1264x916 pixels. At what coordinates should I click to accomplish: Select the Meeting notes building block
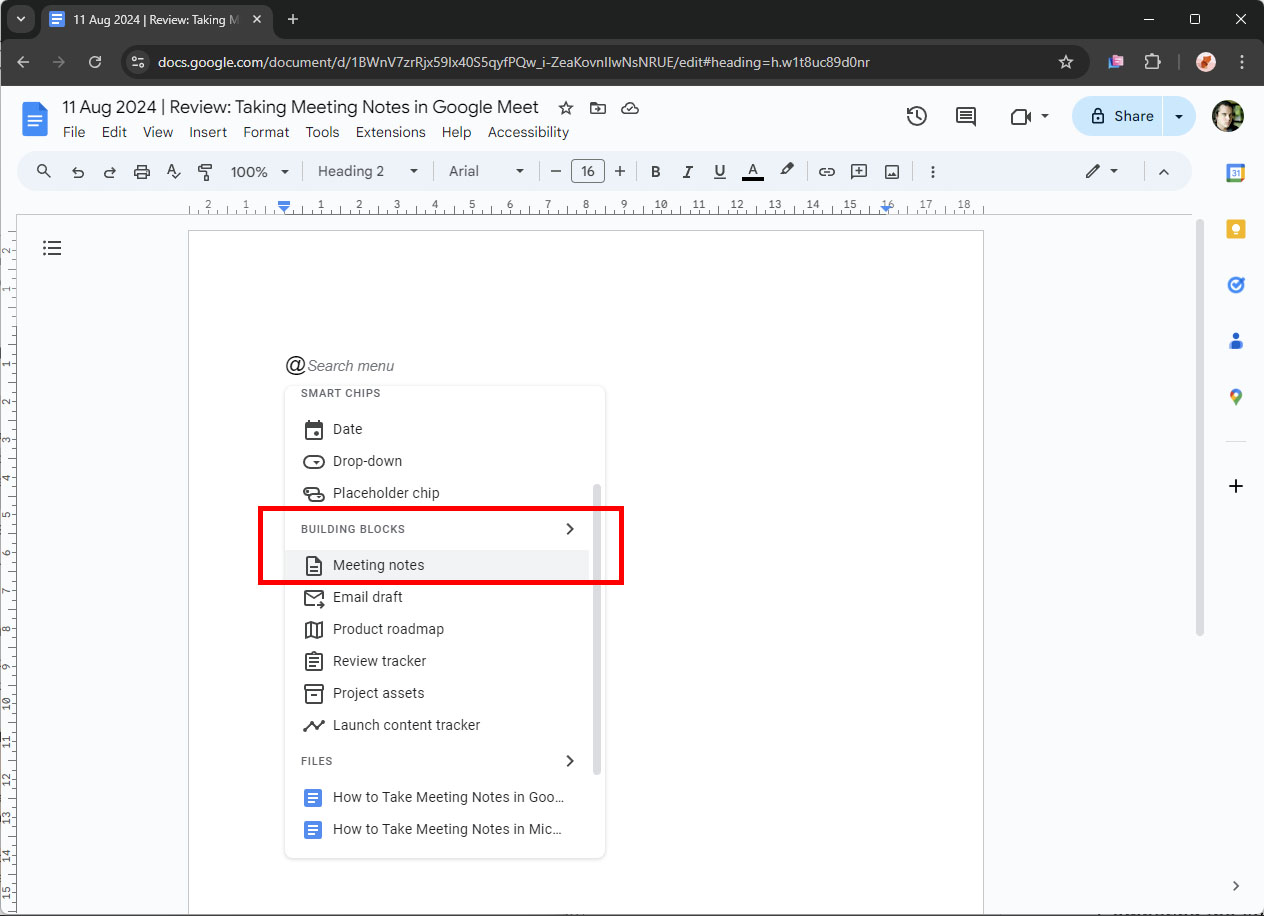point(437,565)
